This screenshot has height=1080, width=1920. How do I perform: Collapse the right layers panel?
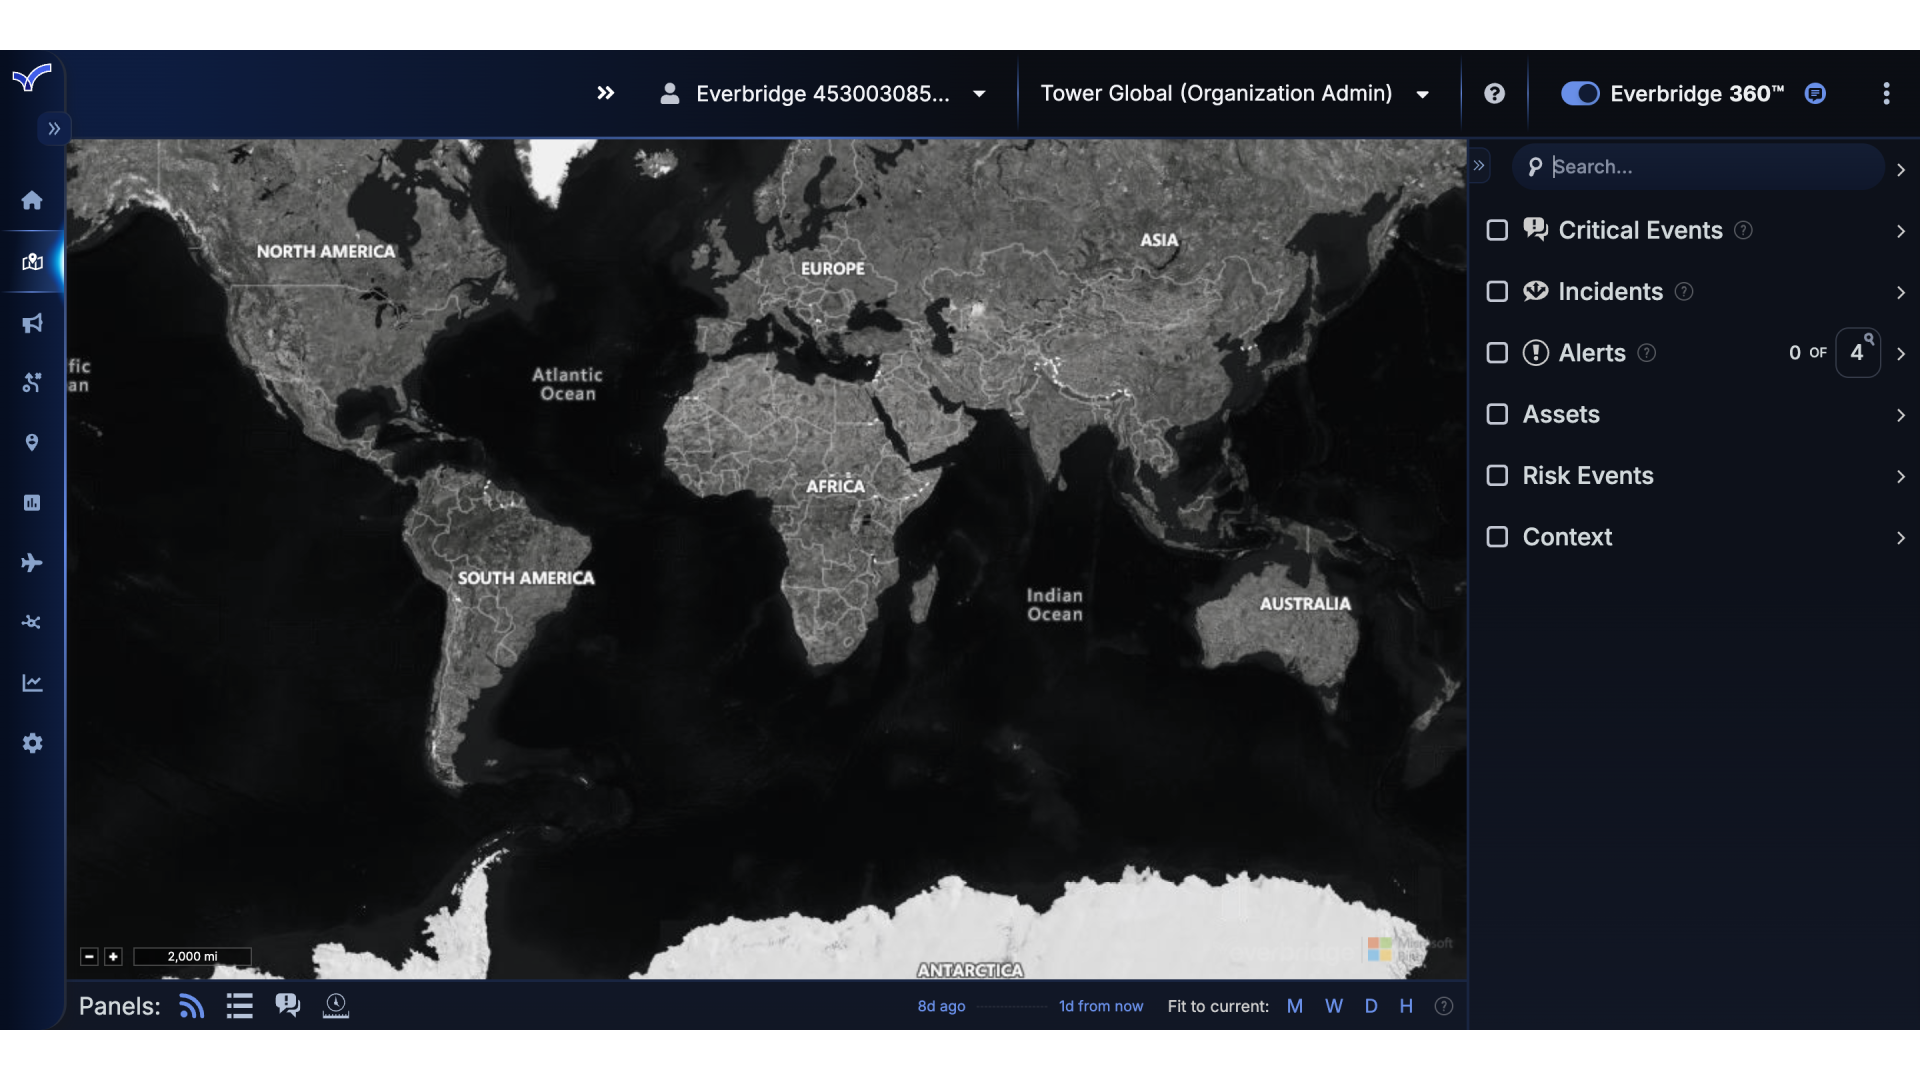[x=1480, y=165]
